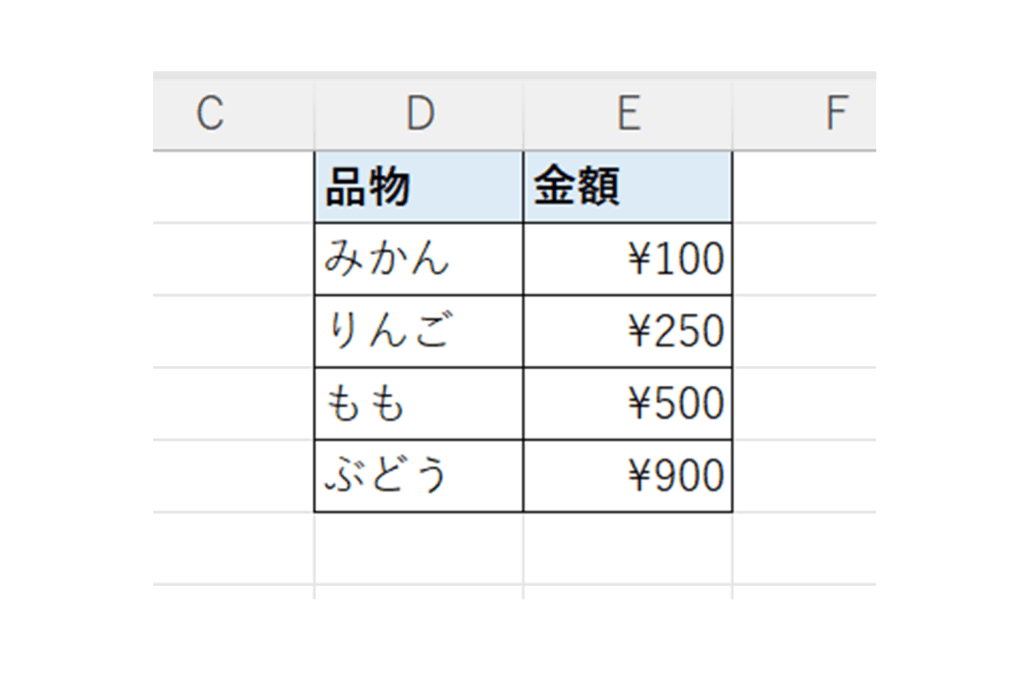Click empty column F cell beside 金額
Viewport: 1024px width, 689px height.
804,187
